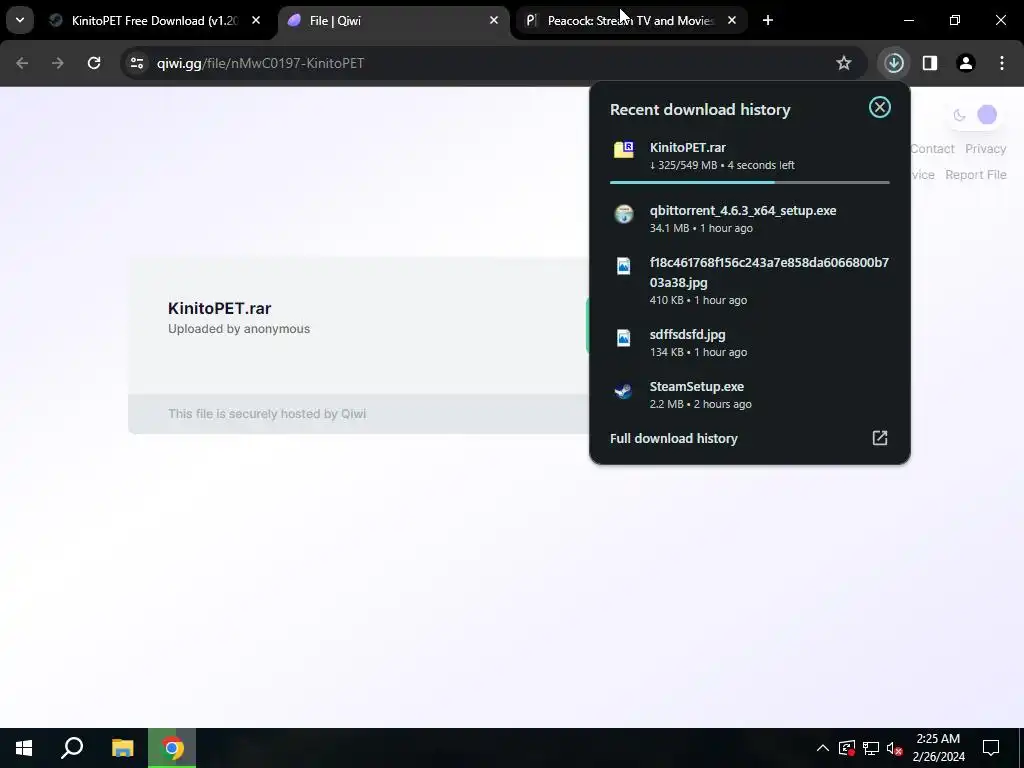Click the Report File link
Screen dimensions: 1024x768
[976, 175]
